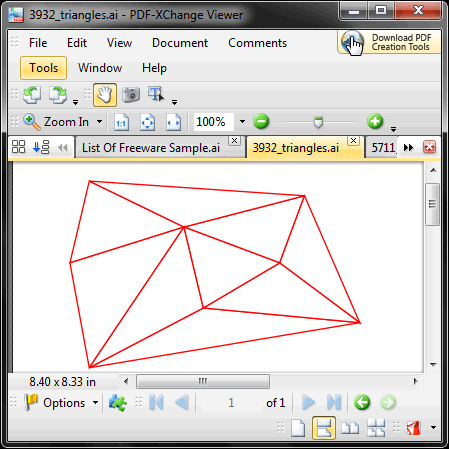Image resolution: width=449 pixels, height=449 pixels.
Task: Go back to previous view green arrow
Action: [x=362, y=402]
